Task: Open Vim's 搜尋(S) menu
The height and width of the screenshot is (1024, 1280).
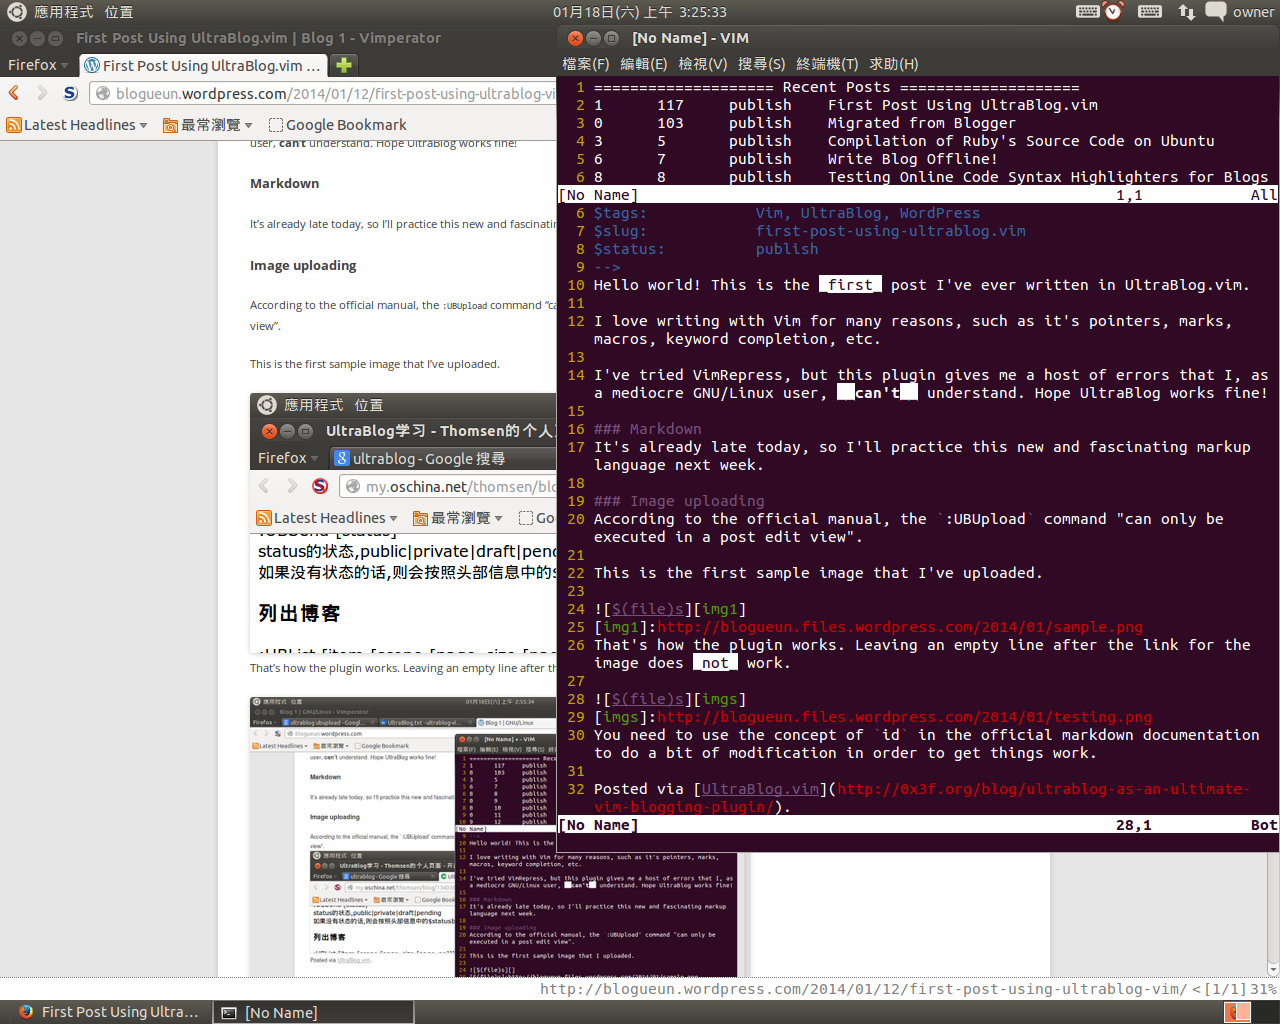Action: click(x=762, y=64)
